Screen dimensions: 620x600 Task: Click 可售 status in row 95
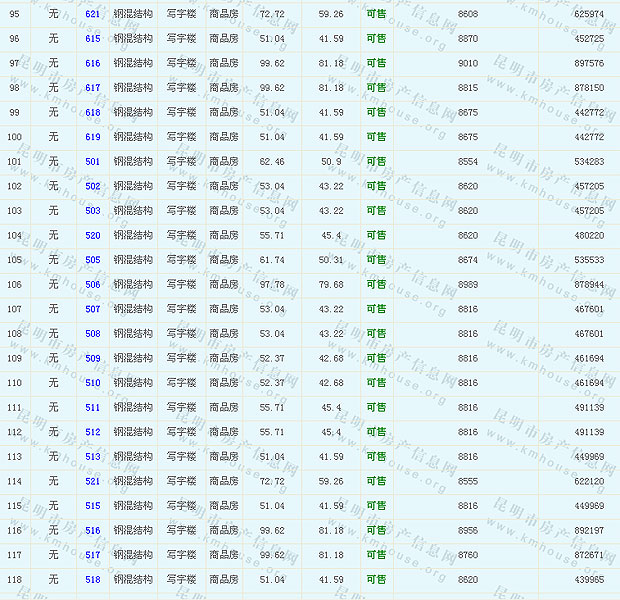pyautogui.click(x=376, y=14)
